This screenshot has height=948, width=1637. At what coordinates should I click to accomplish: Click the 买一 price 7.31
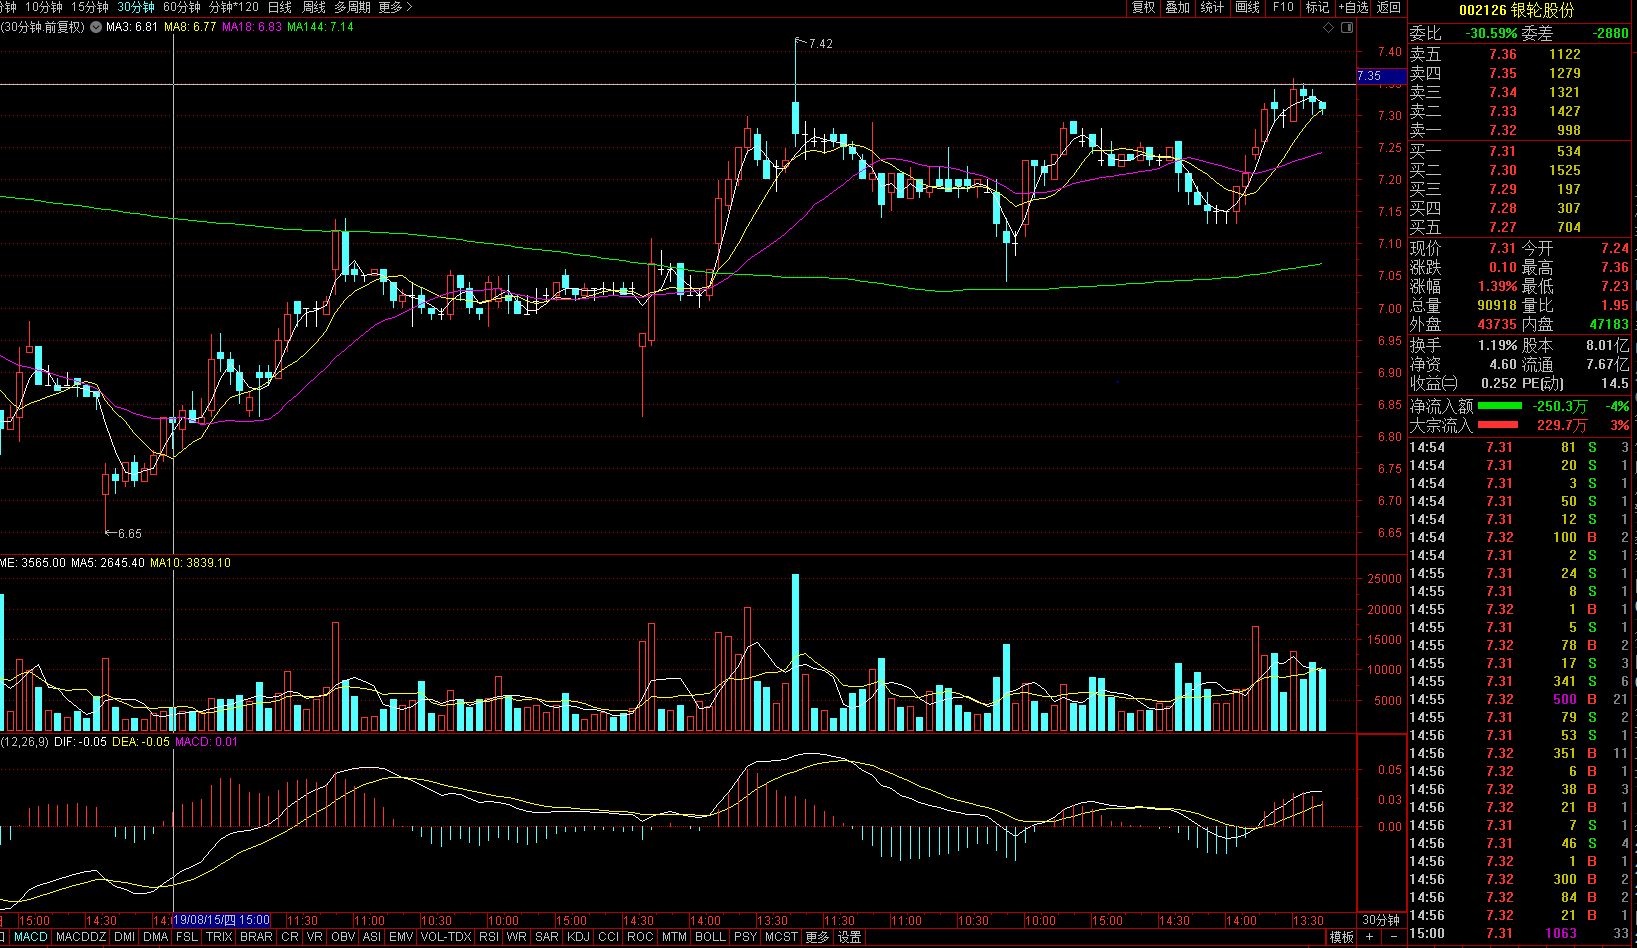tap(1502, 151)
